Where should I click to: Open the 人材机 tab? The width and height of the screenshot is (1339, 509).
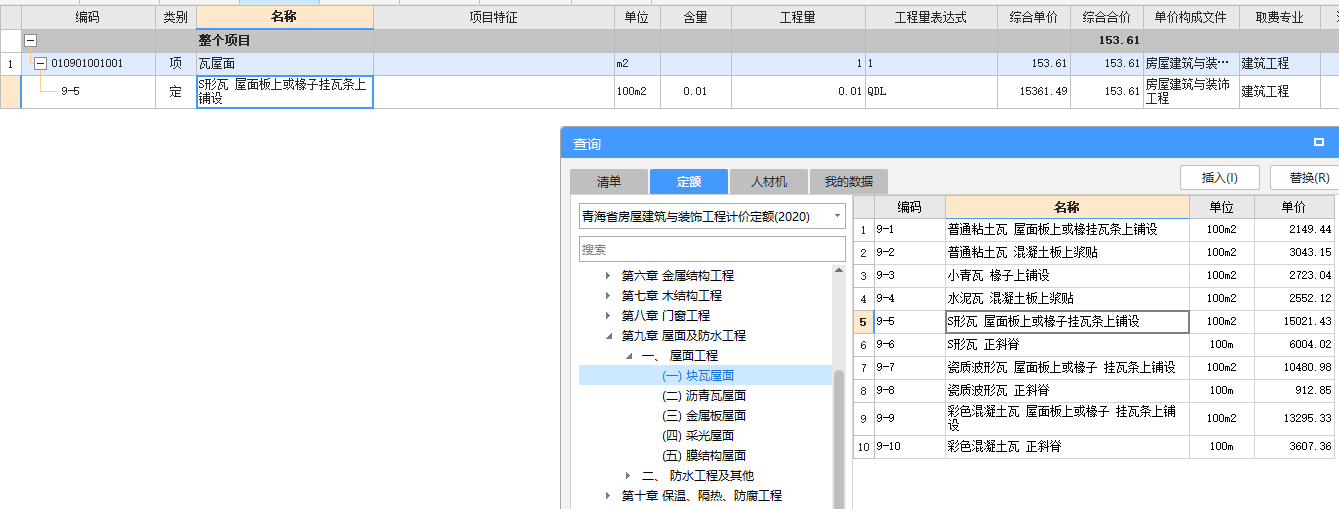tap(769, 181)
